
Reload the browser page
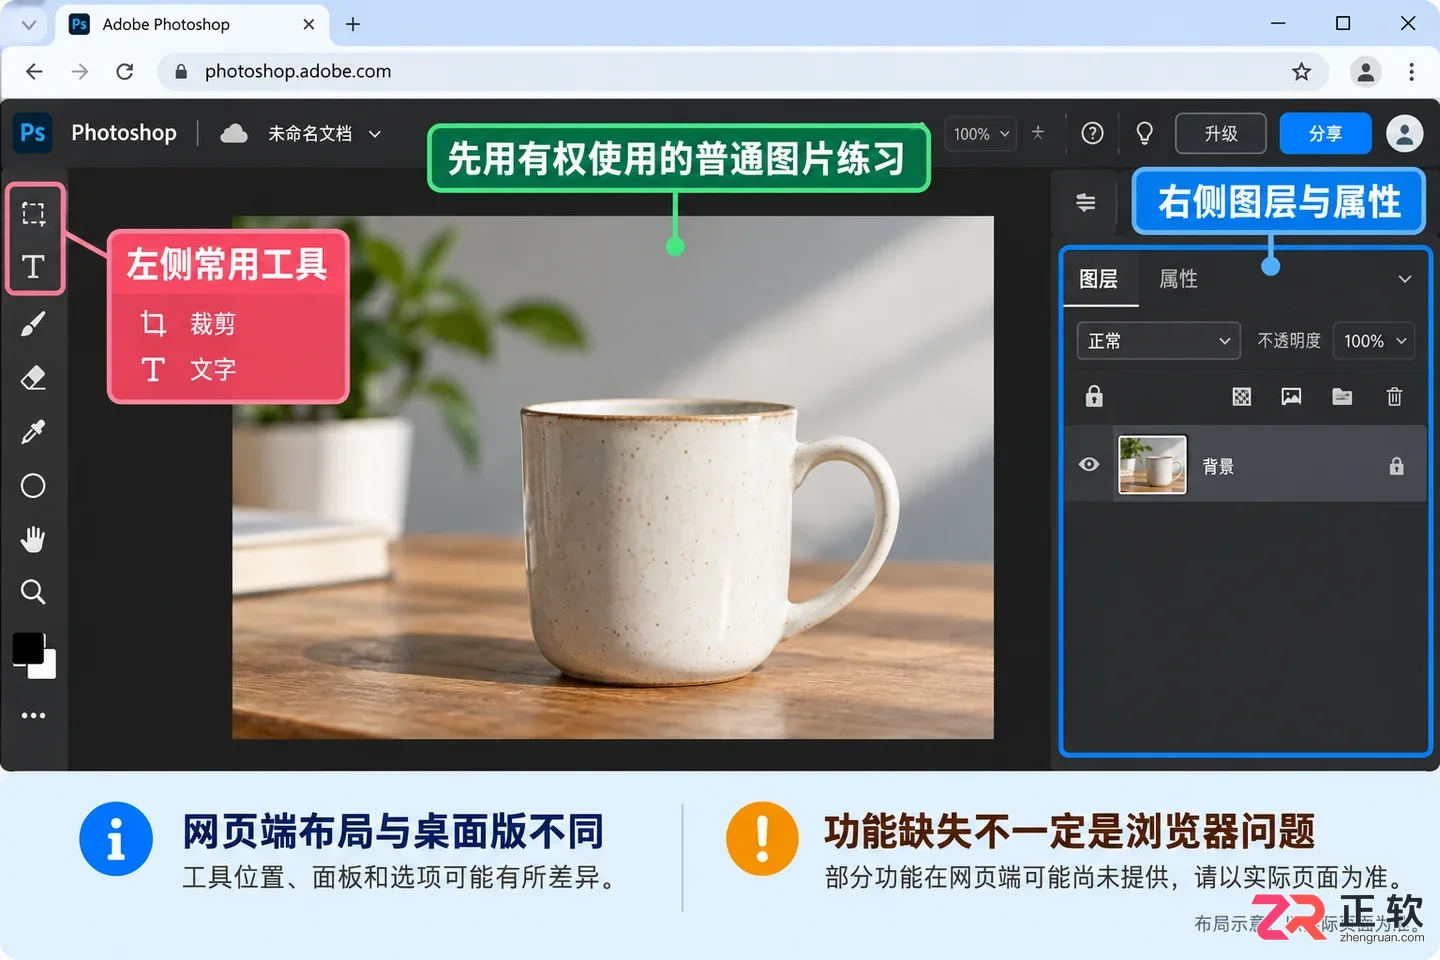[125, 71]
